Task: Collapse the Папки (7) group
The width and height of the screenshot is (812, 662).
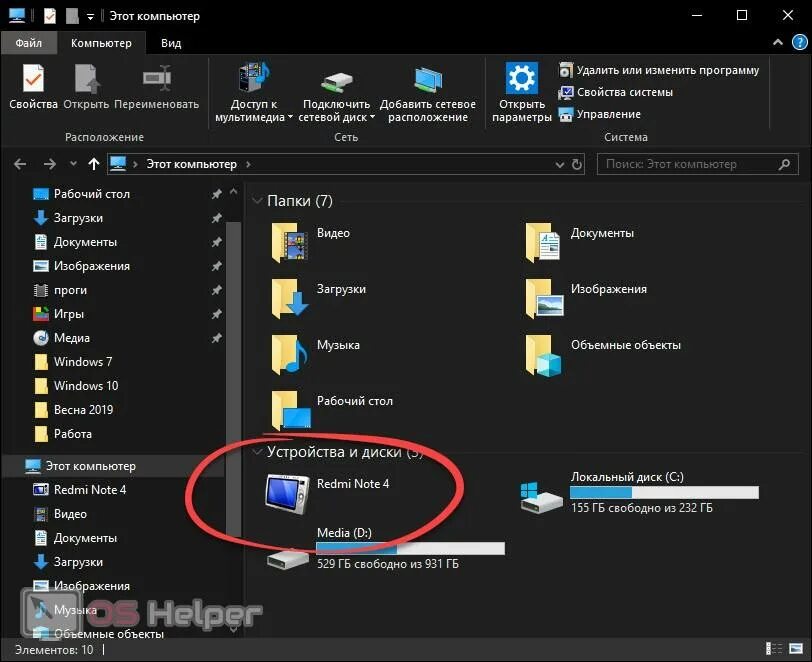Action: point(256,201)
